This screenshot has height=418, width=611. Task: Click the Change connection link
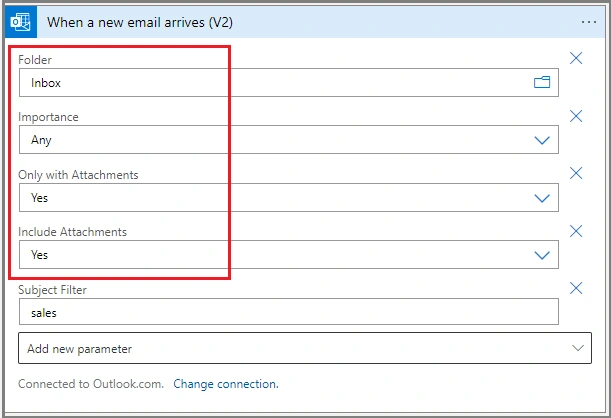tap(226, 384)
